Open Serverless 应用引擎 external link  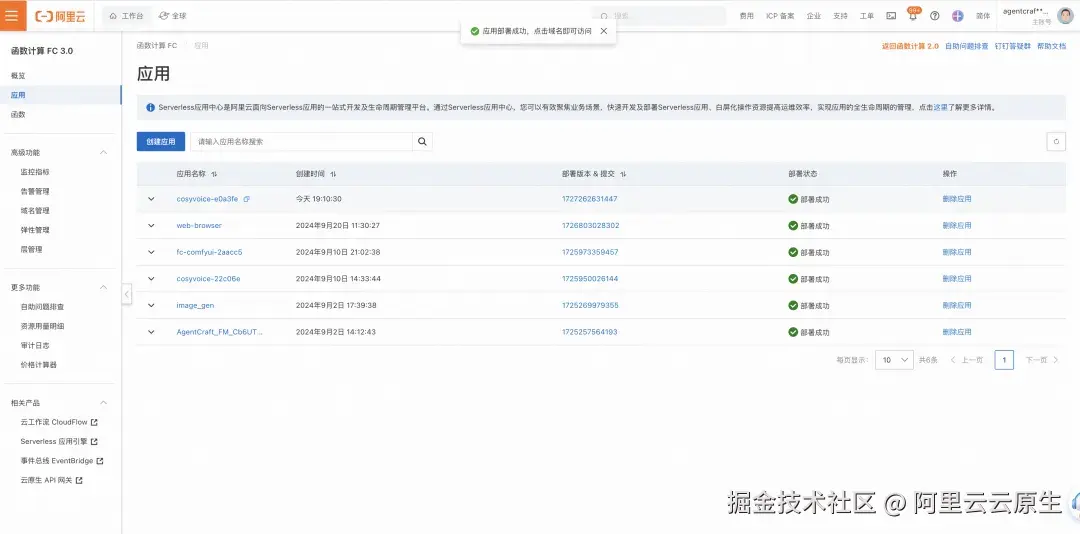[61, 442]
